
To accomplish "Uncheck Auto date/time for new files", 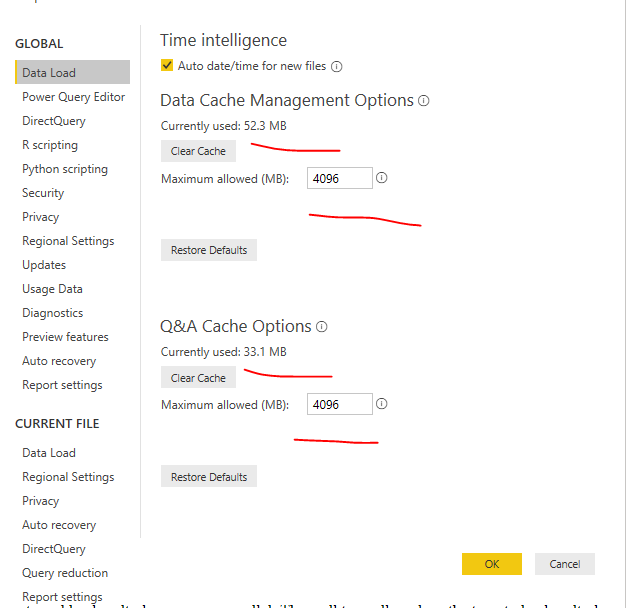I will pyautogui.click(x=167, y=65).
